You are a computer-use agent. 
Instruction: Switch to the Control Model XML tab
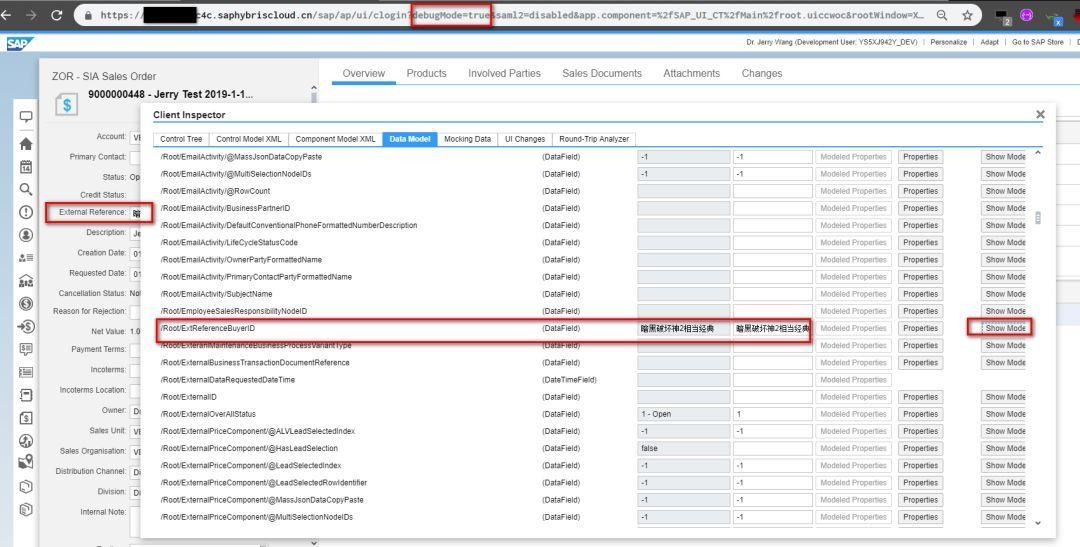pos(249,138)
